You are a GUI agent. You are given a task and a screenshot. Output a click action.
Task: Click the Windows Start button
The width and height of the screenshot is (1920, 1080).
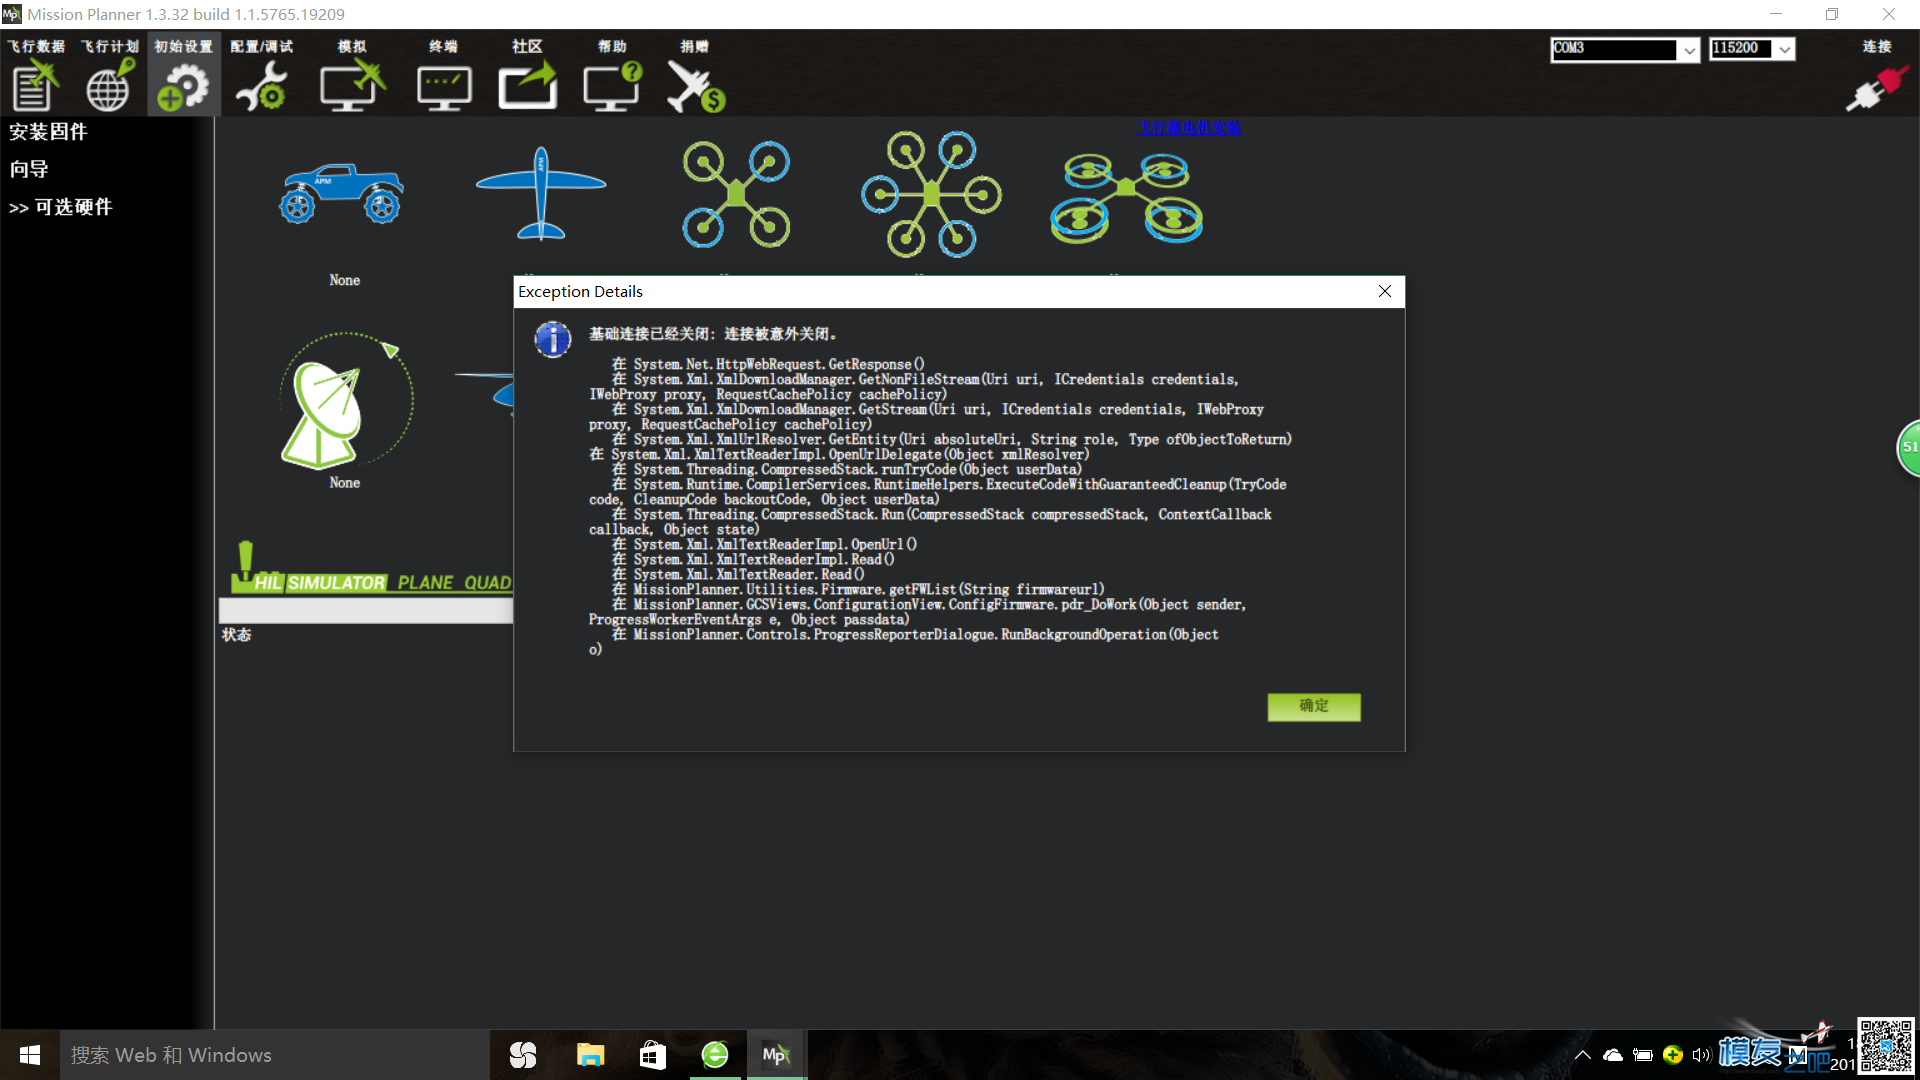(30, 1055)
